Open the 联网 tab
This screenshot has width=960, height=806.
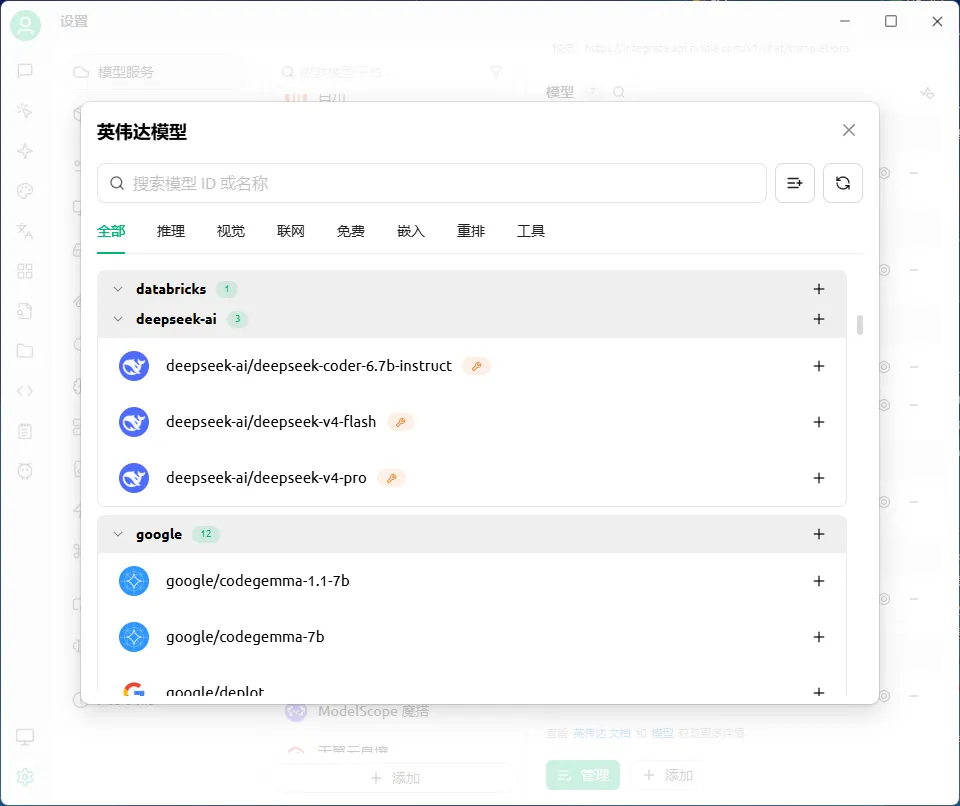291,231
